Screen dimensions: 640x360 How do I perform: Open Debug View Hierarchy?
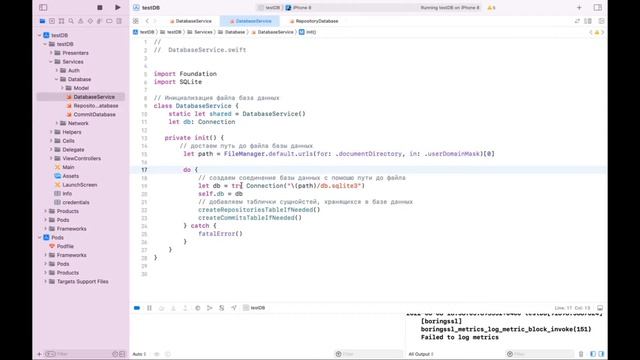pos(198,308)
